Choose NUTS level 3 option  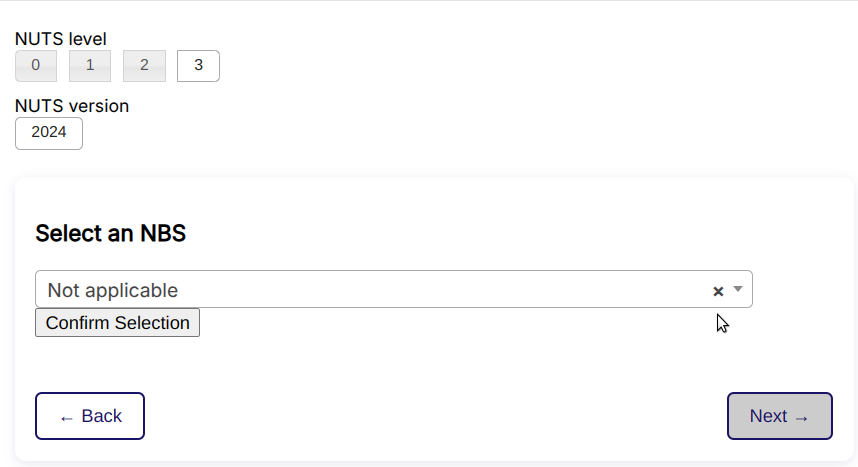(x=198, y=66)
